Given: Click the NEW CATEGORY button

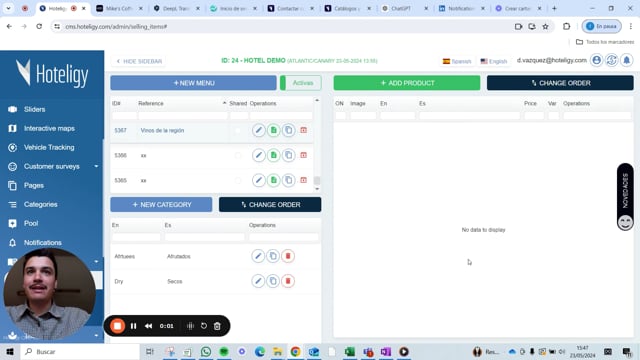Looking at the screenshot, I should coord(161,204).
